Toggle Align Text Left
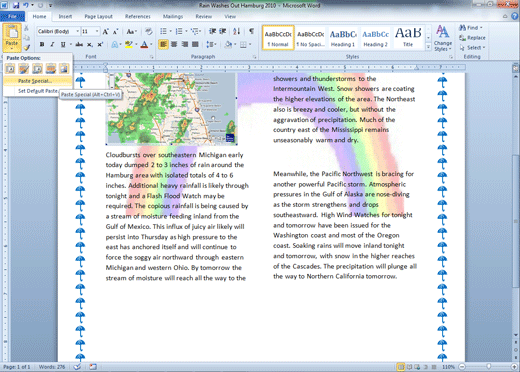This screenshot has height=372, width=520. [163, 44]
